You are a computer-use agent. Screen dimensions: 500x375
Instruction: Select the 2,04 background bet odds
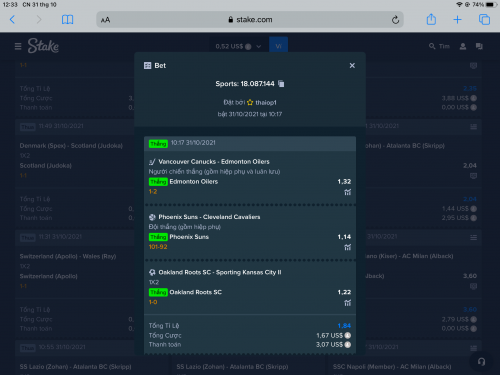point(470,166)
